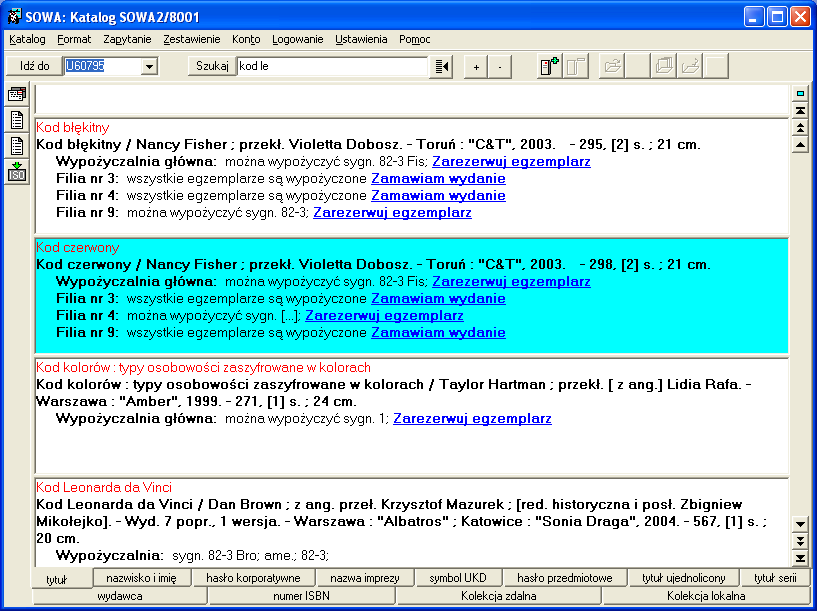Switch to the numer ISBN tab

[x=302, y=596]
